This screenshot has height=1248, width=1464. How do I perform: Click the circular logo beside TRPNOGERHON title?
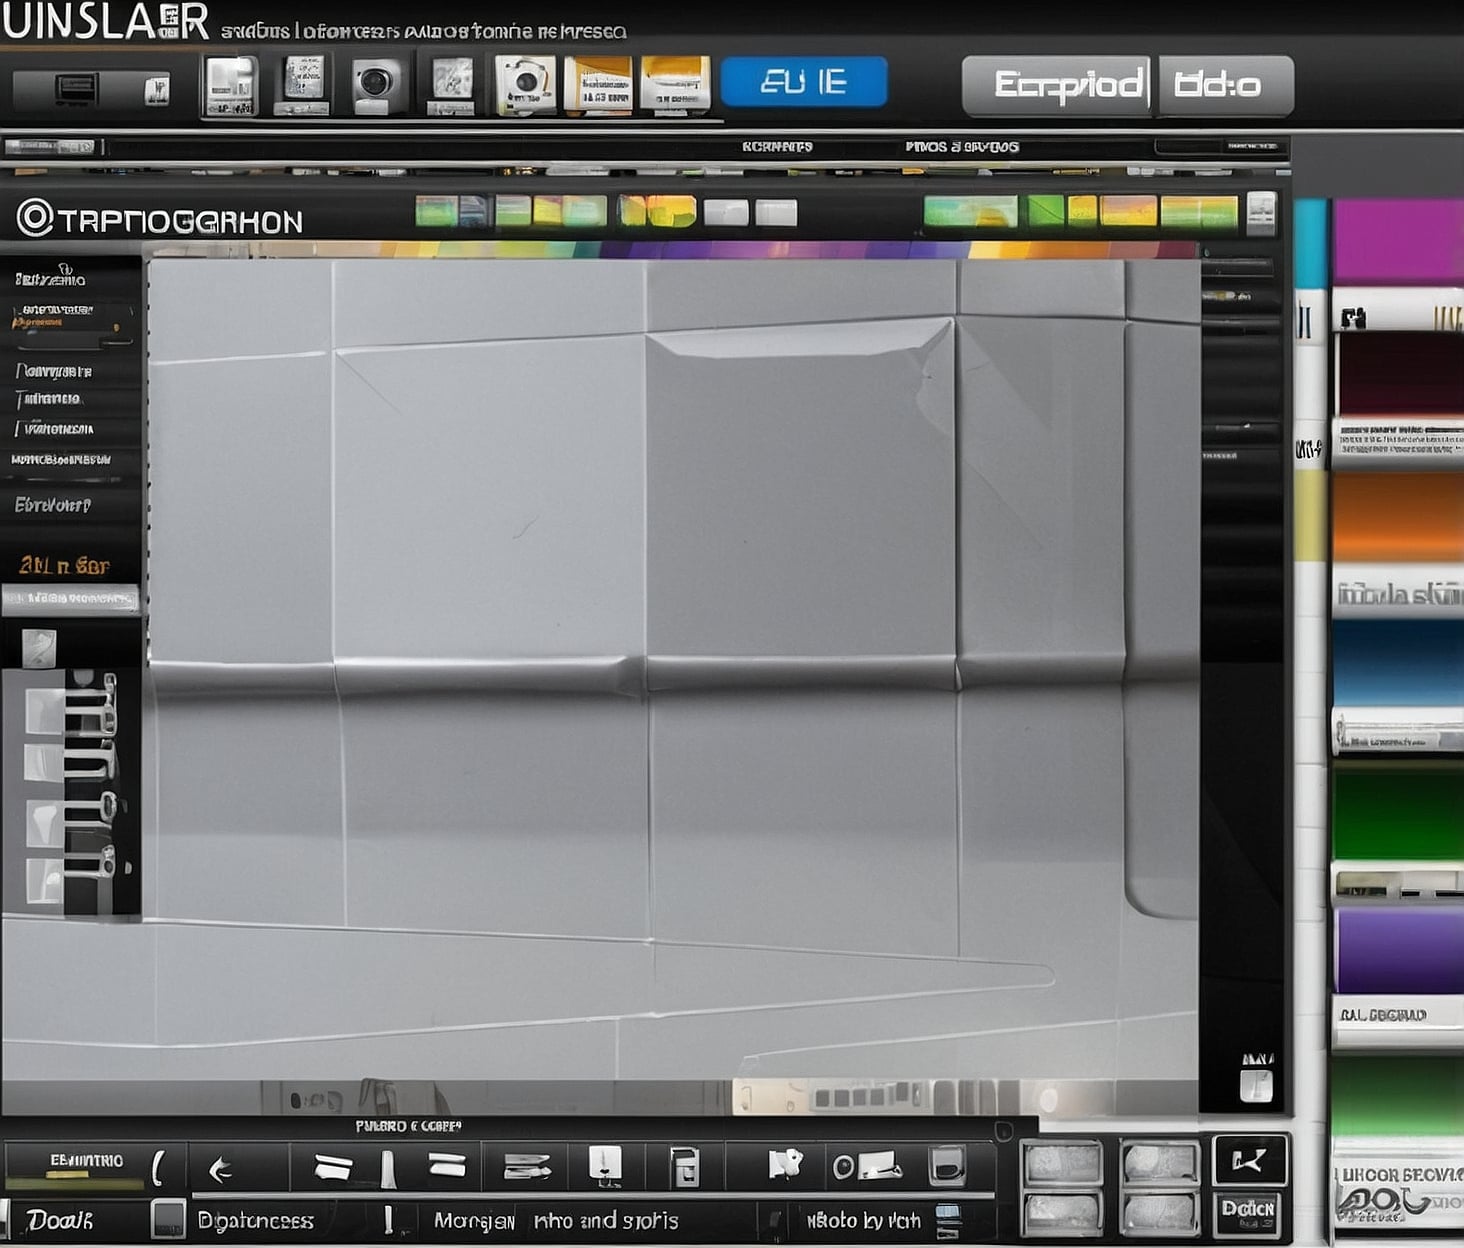click(35, 218)
